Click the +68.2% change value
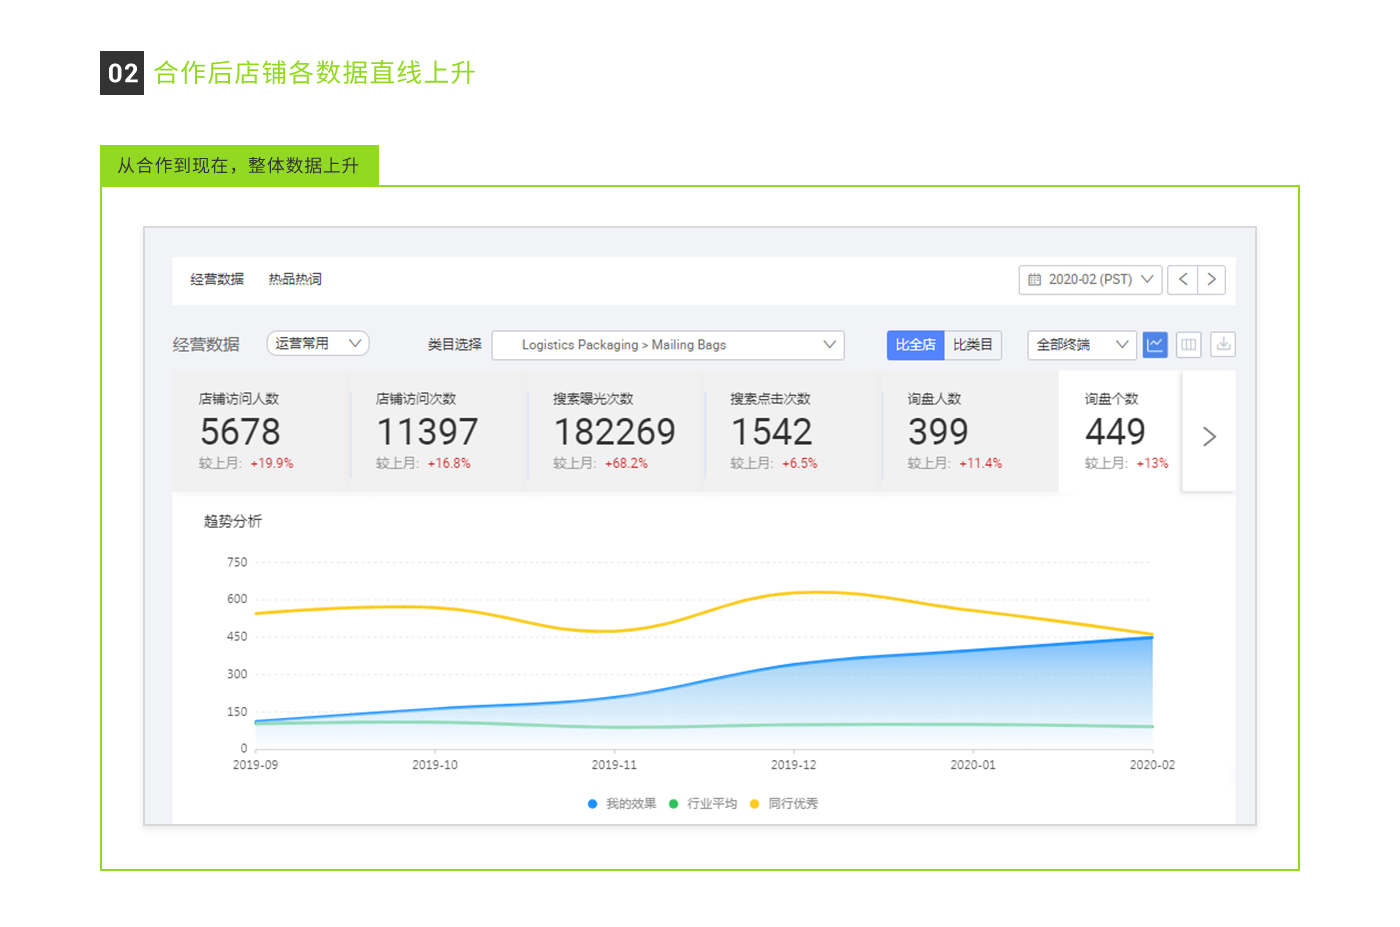 (x=626, y=463)
